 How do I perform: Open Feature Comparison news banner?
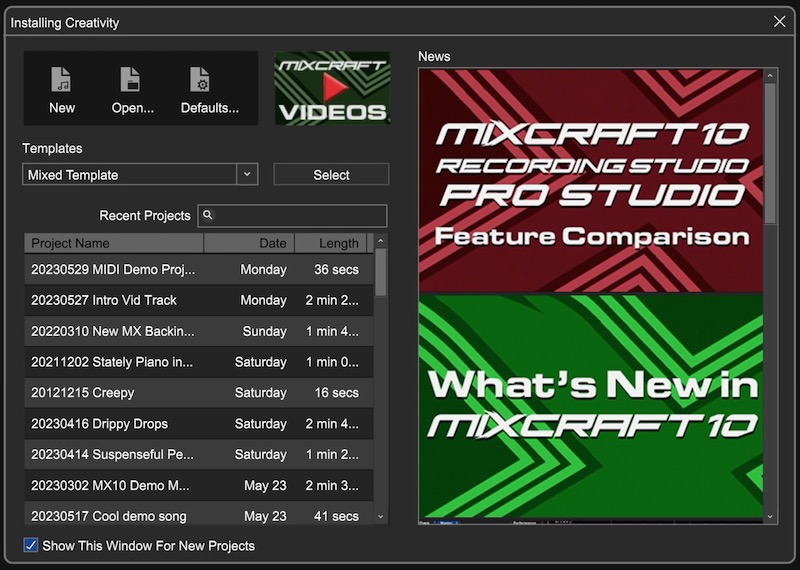tap(591, 181)
